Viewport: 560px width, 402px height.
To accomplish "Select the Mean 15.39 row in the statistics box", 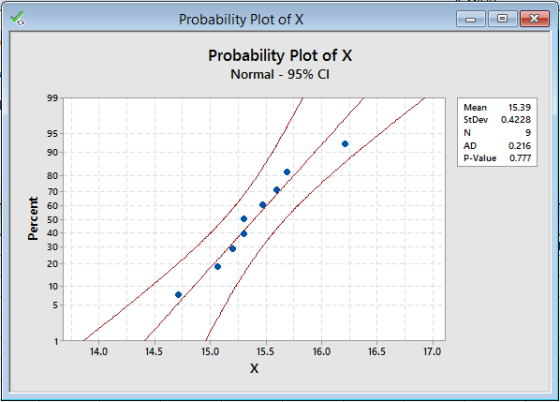I will coord(497,107).
